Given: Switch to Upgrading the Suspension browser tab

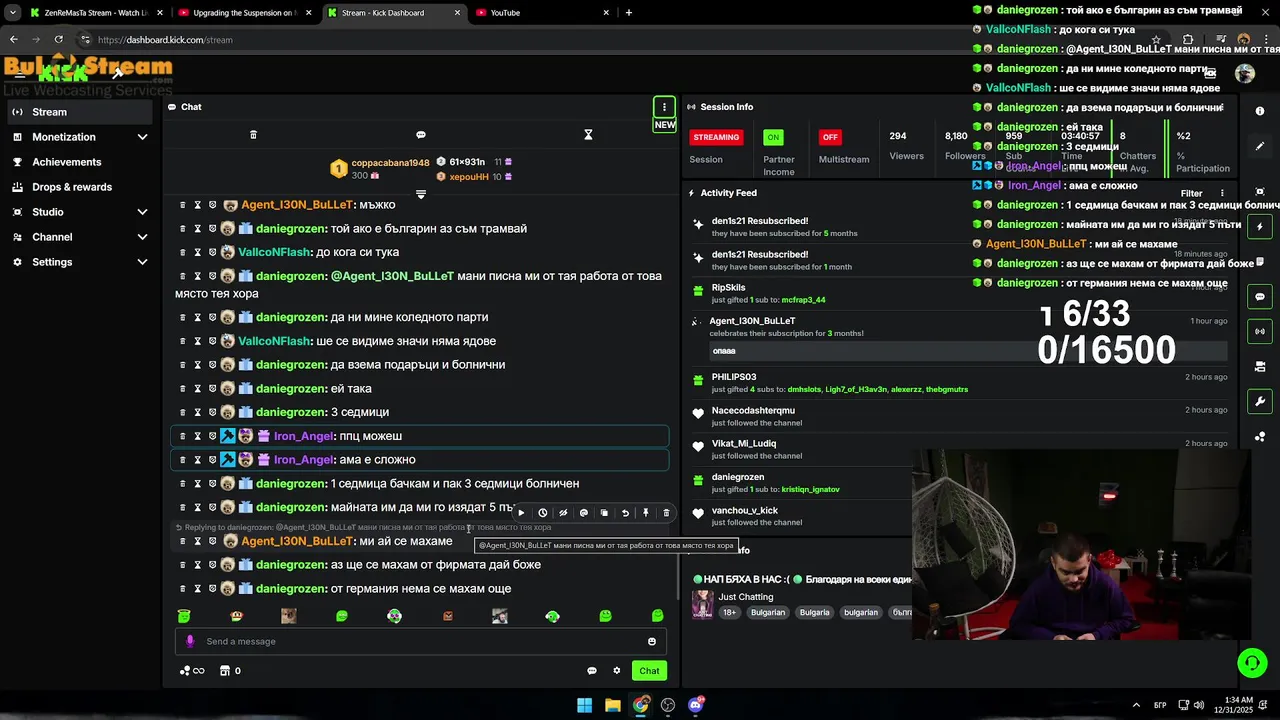Looking at the screenshot, I should coord(244,13).
